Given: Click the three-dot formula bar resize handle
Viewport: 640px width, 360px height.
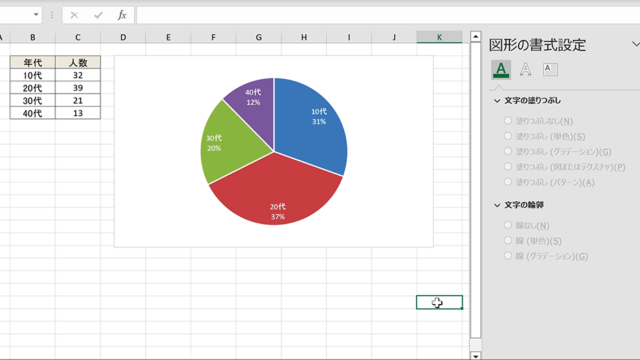Looking at the screenshot, I should tap(52, 15).
